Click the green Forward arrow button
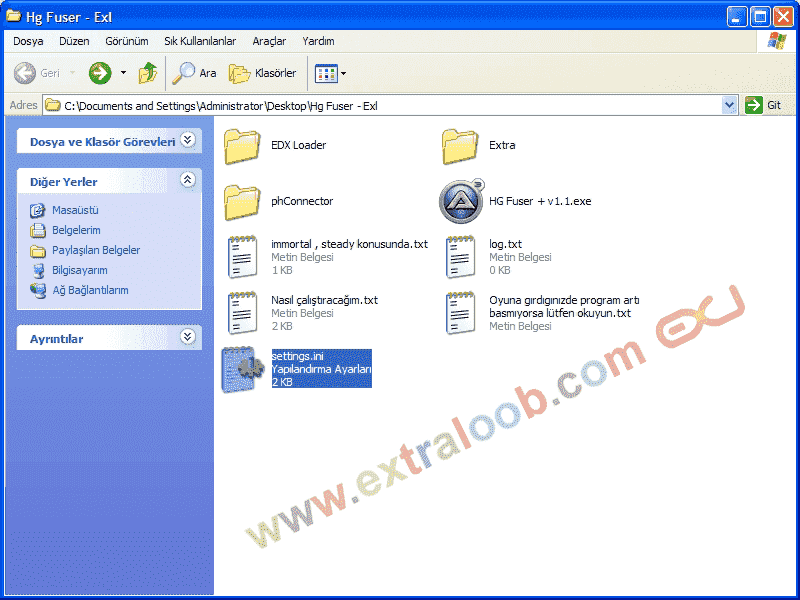Screen dimensions: 800x600 pyautogui.click(x=100, y=73)
